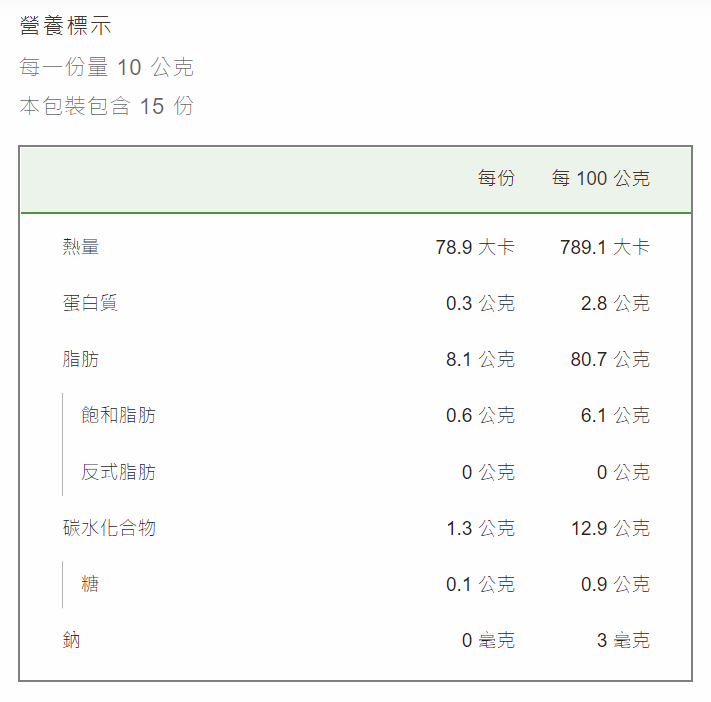
Task: Click the 脂肪 row label
Action: point(81,359)
